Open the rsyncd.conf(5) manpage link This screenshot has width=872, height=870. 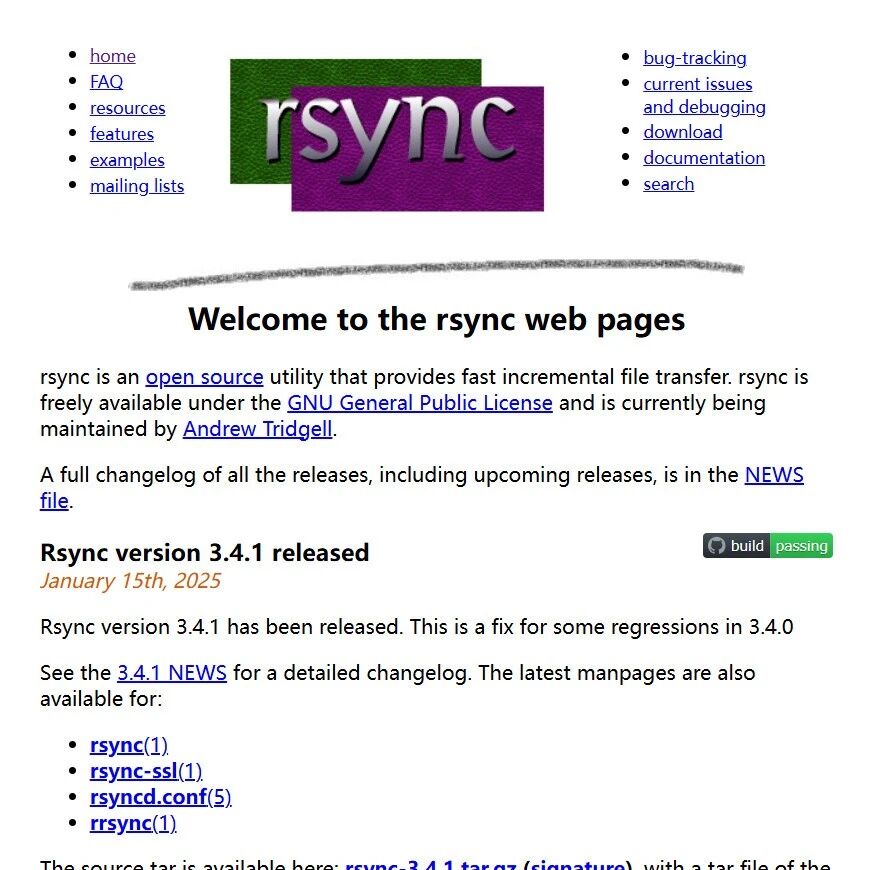point(160,798)
